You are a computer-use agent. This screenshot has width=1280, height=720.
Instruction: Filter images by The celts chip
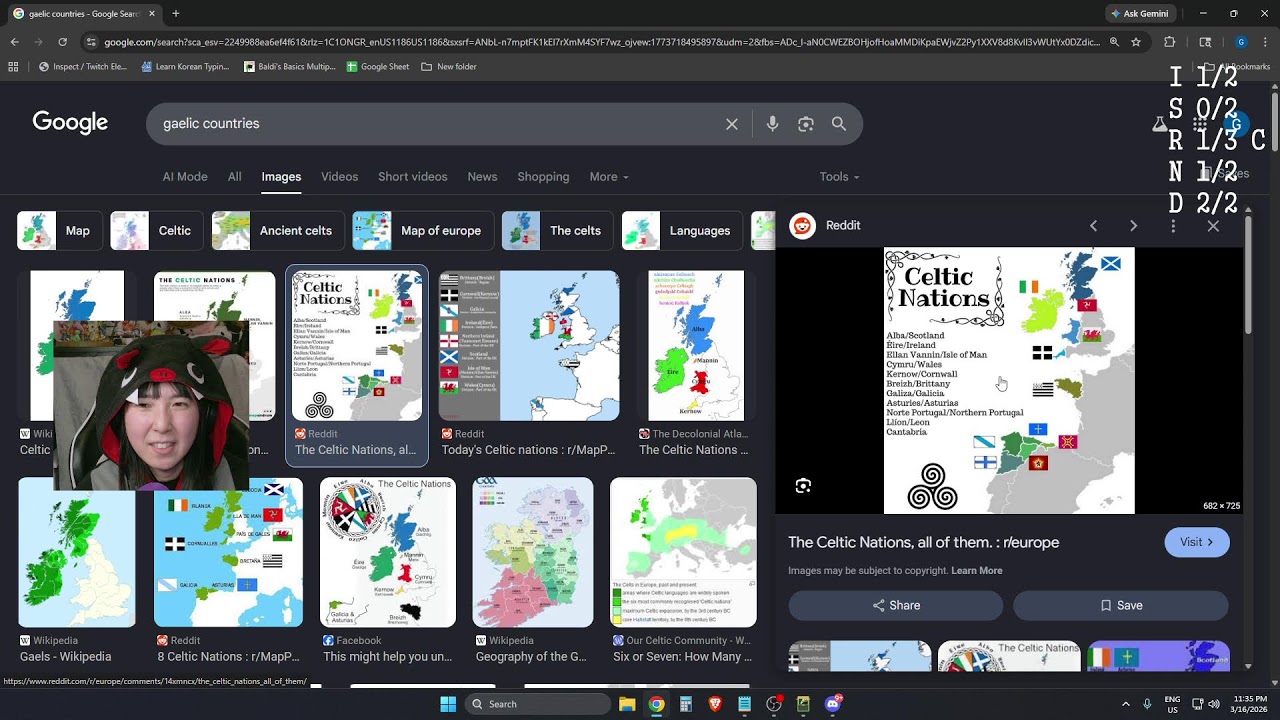(x=558, y=231)
